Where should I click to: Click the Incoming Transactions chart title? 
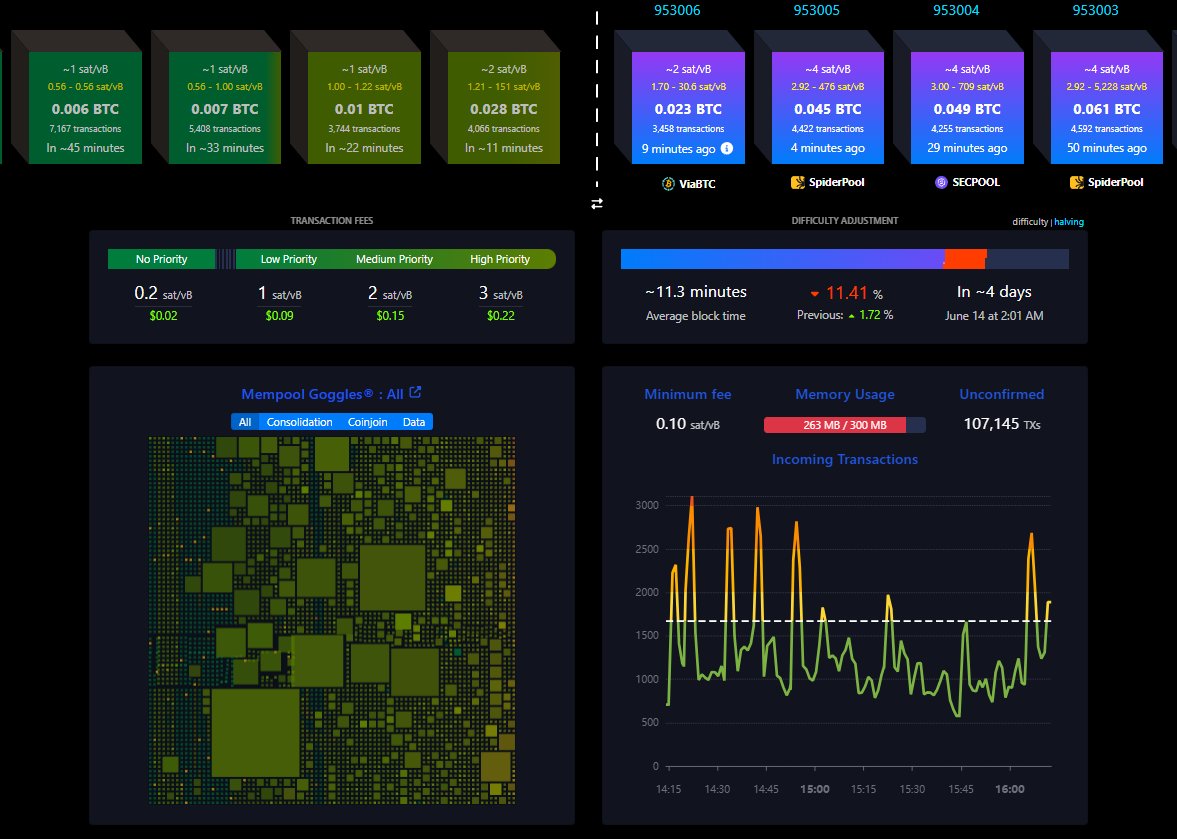point(844,459)
